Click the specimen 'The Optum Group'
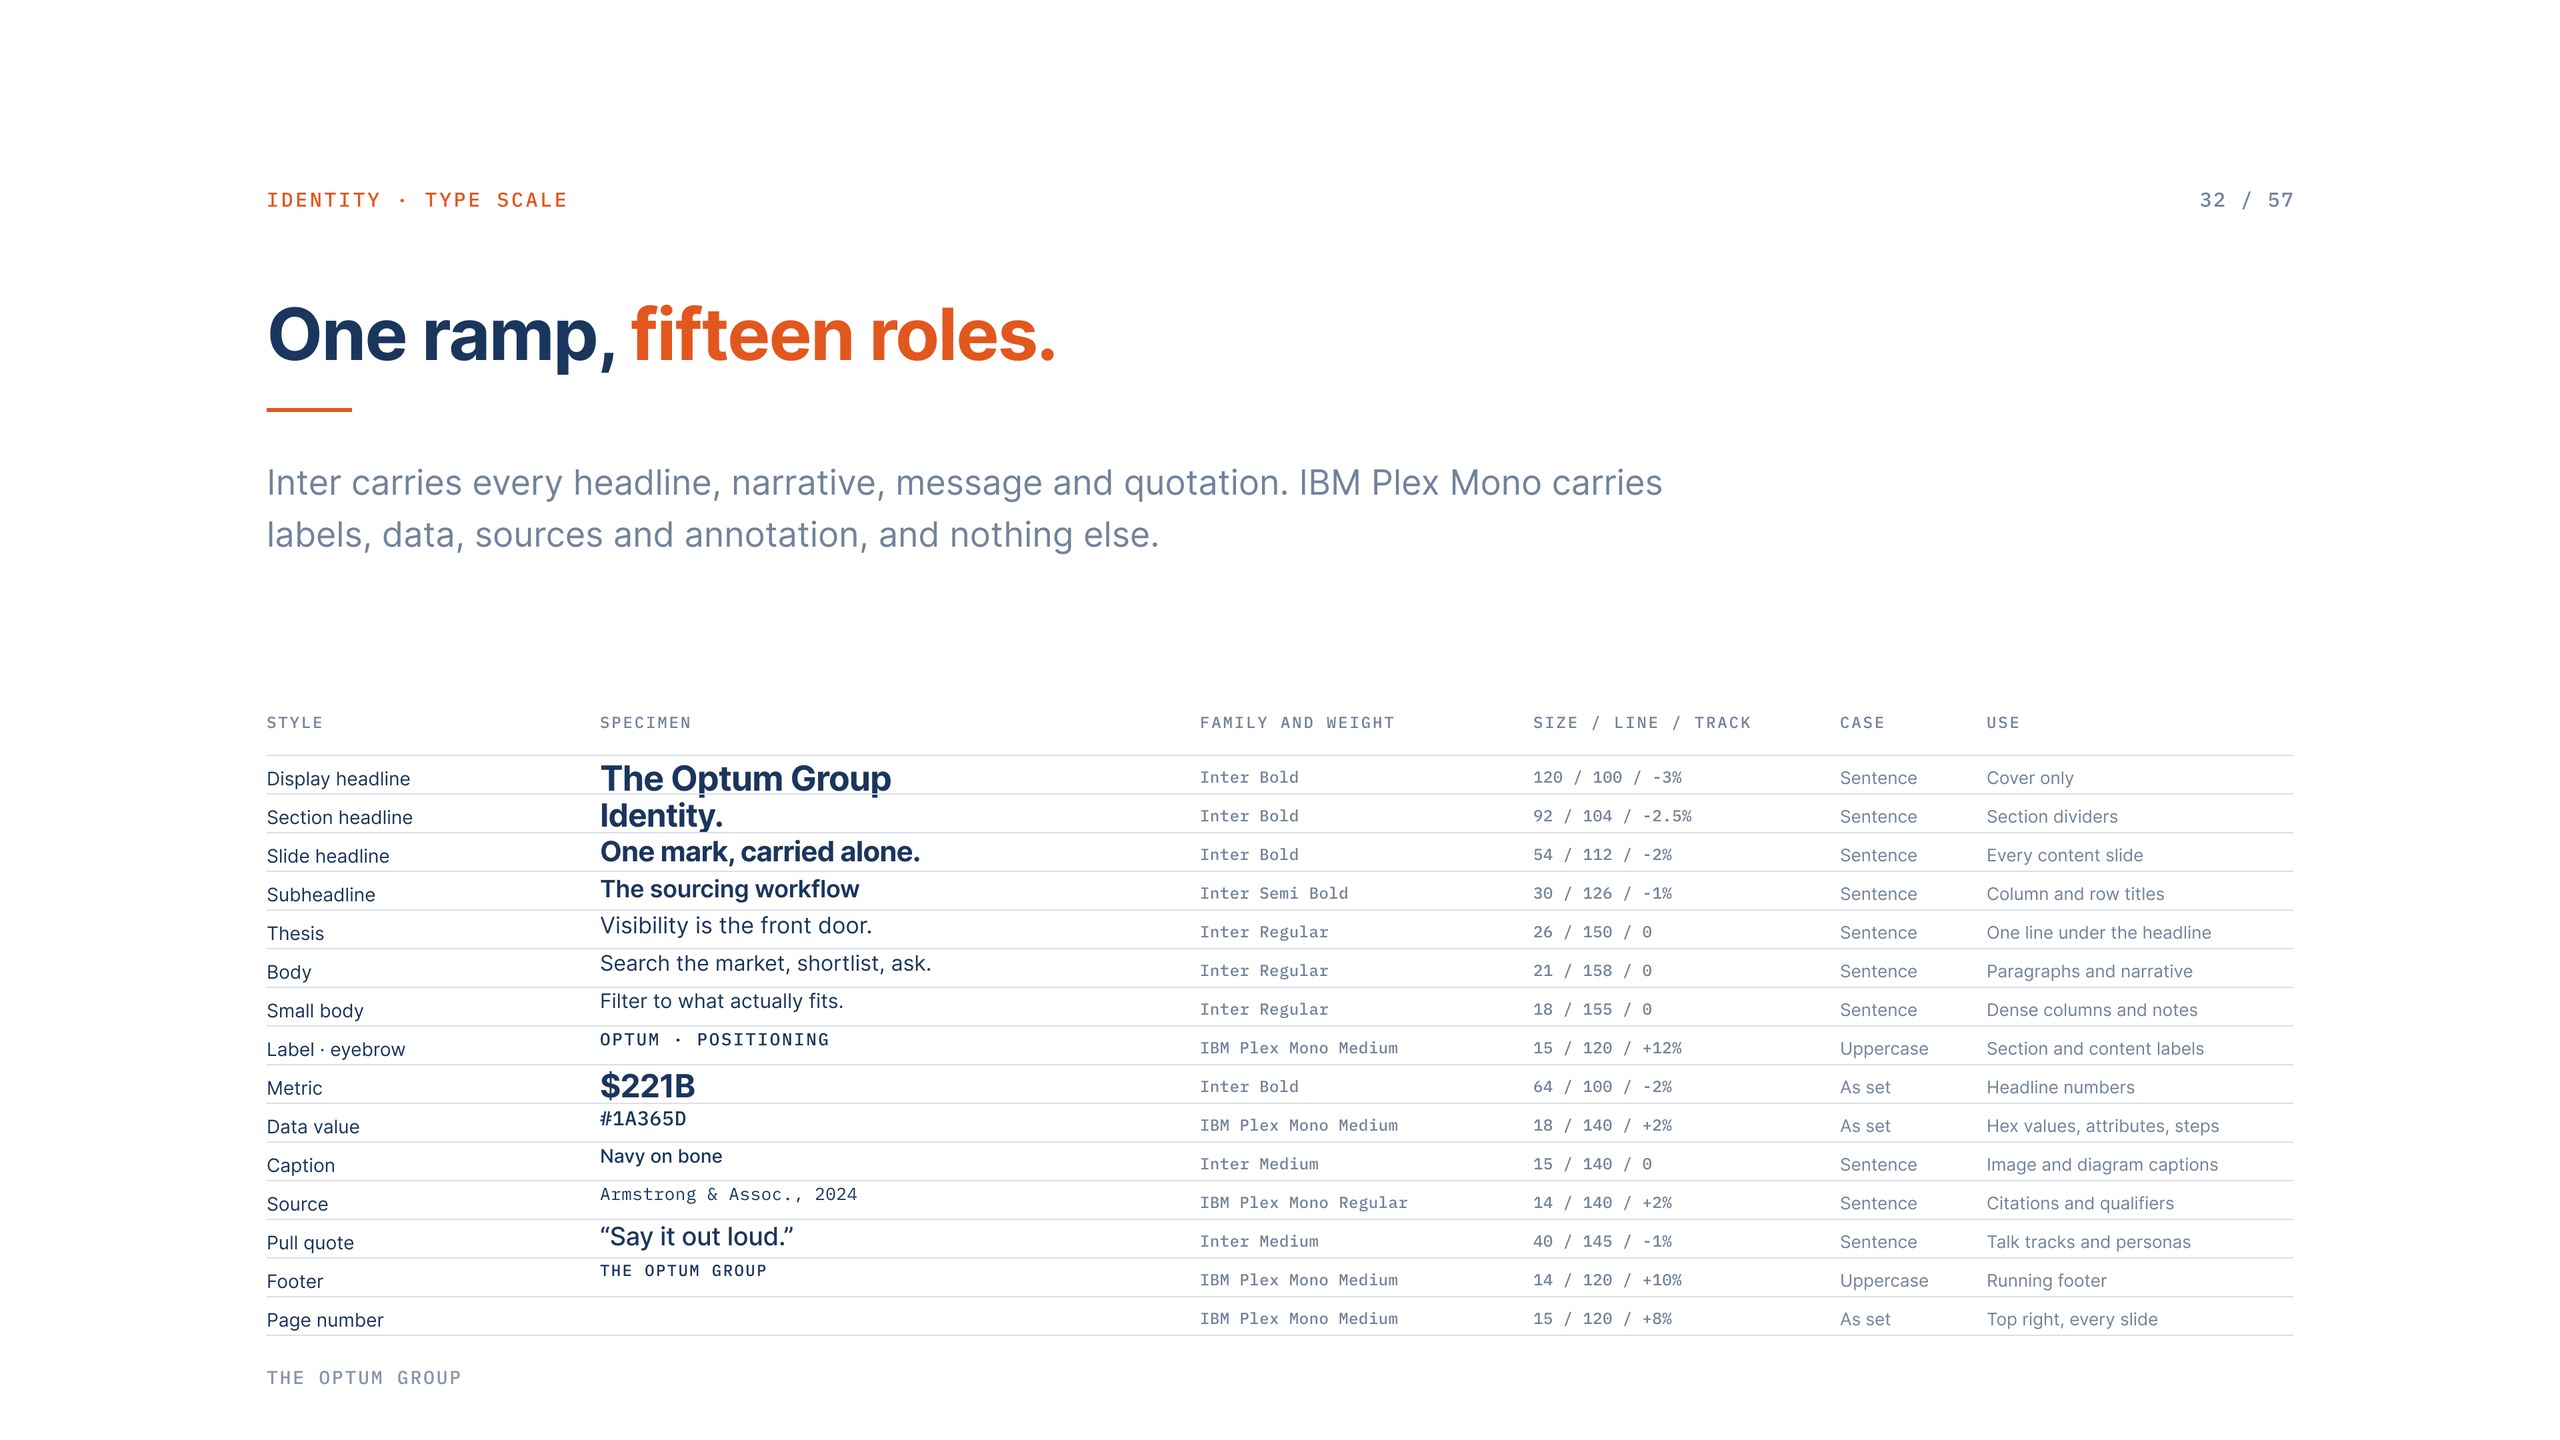 (745, 778)
